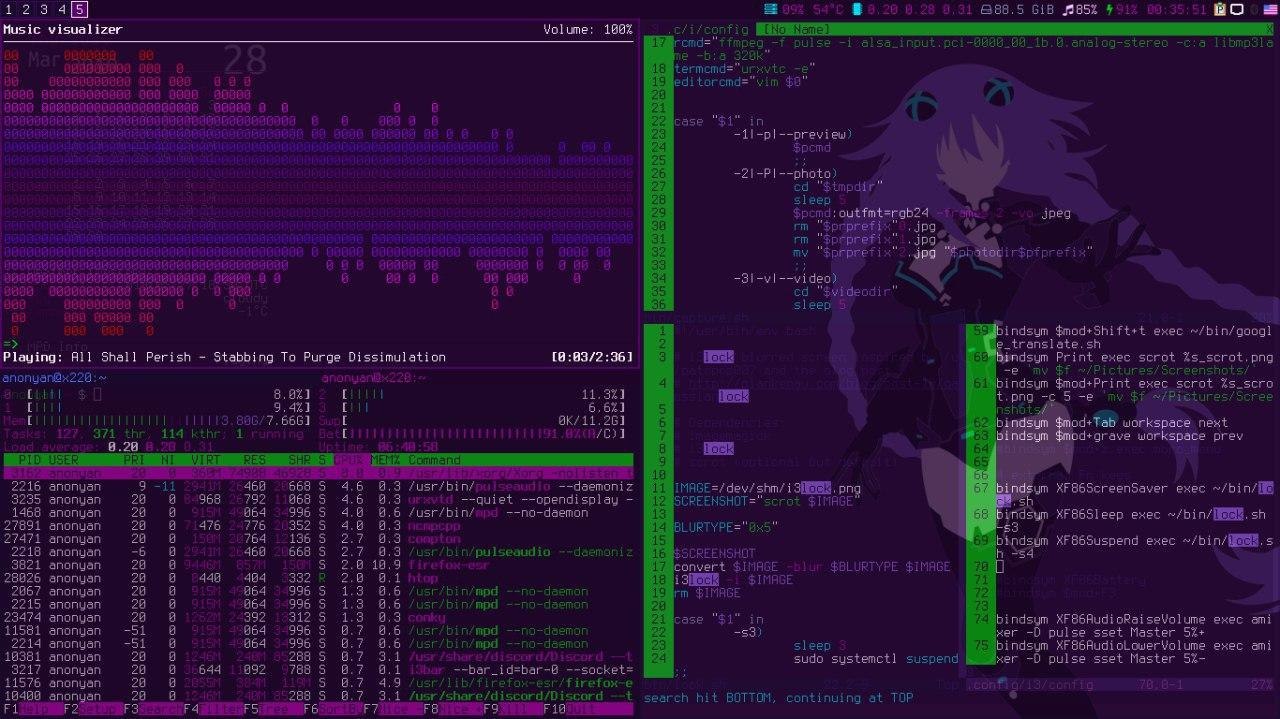Click the termcmd="urxvtc -e" line in vim
The width and height of the screenshot is (1280, 719).
point(745,69)
